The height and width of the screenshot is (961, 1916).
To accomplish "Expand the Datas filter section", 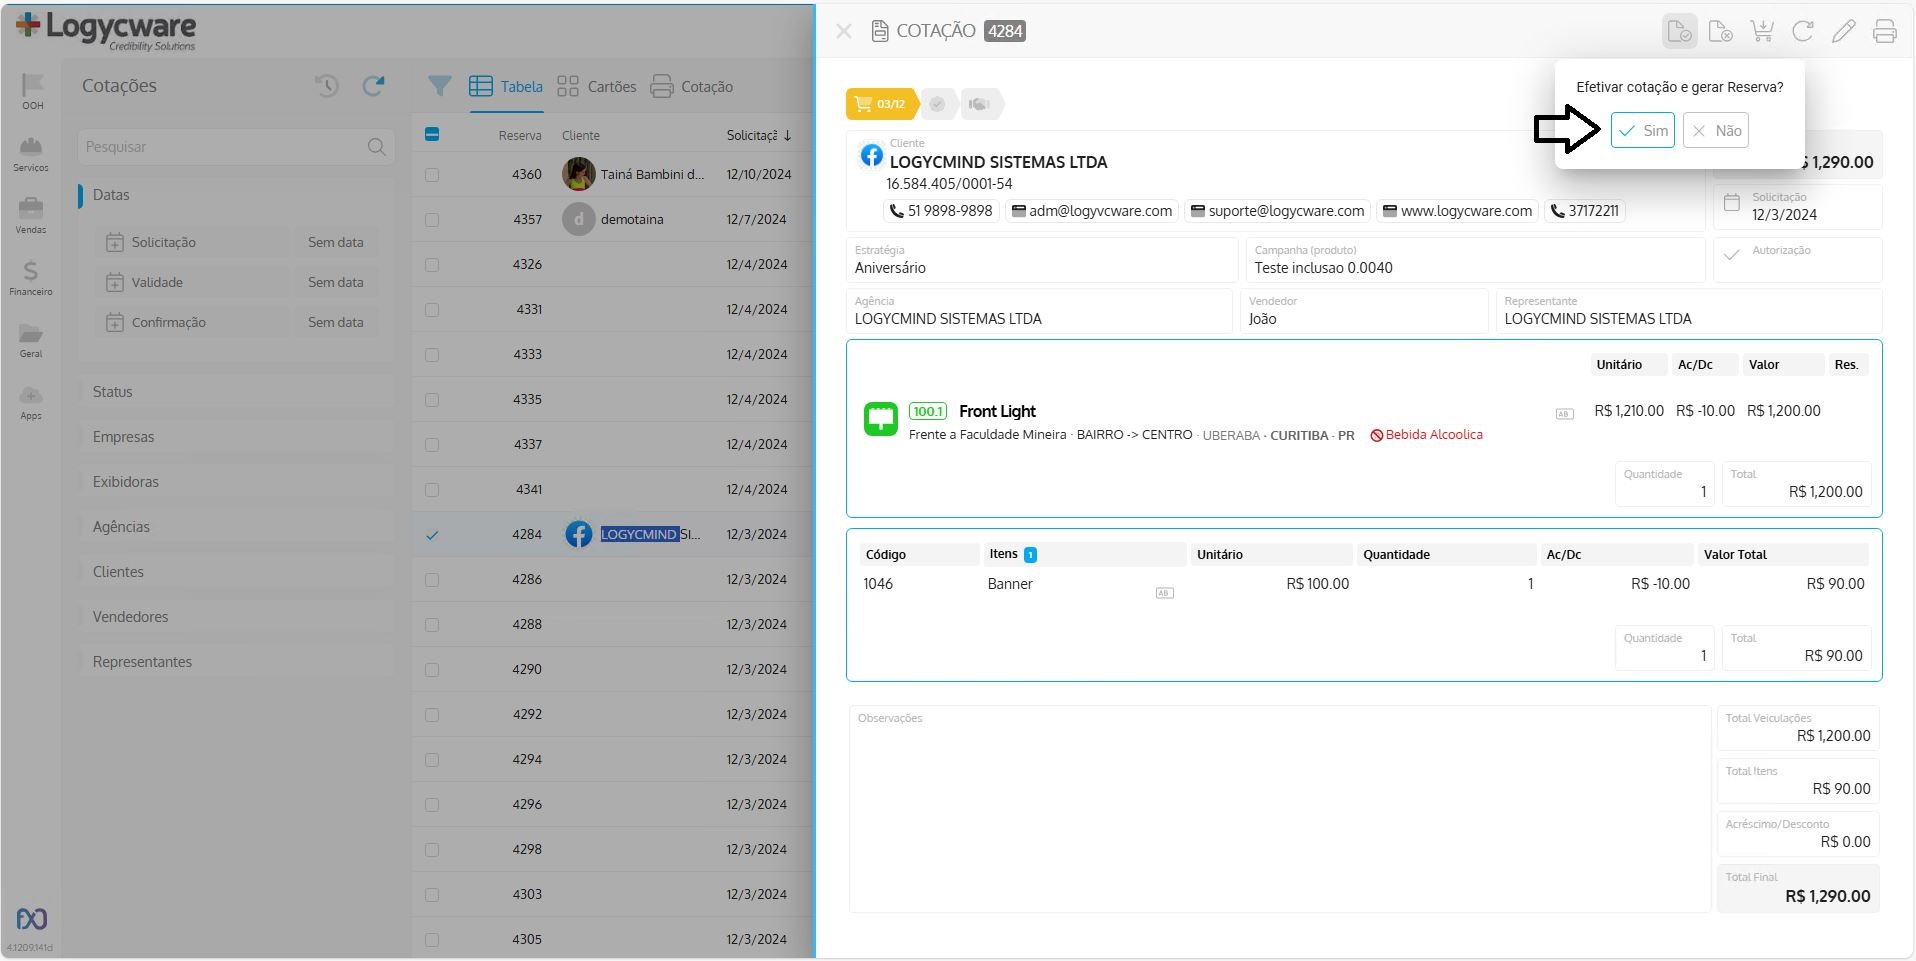I will tap(236, 195).
